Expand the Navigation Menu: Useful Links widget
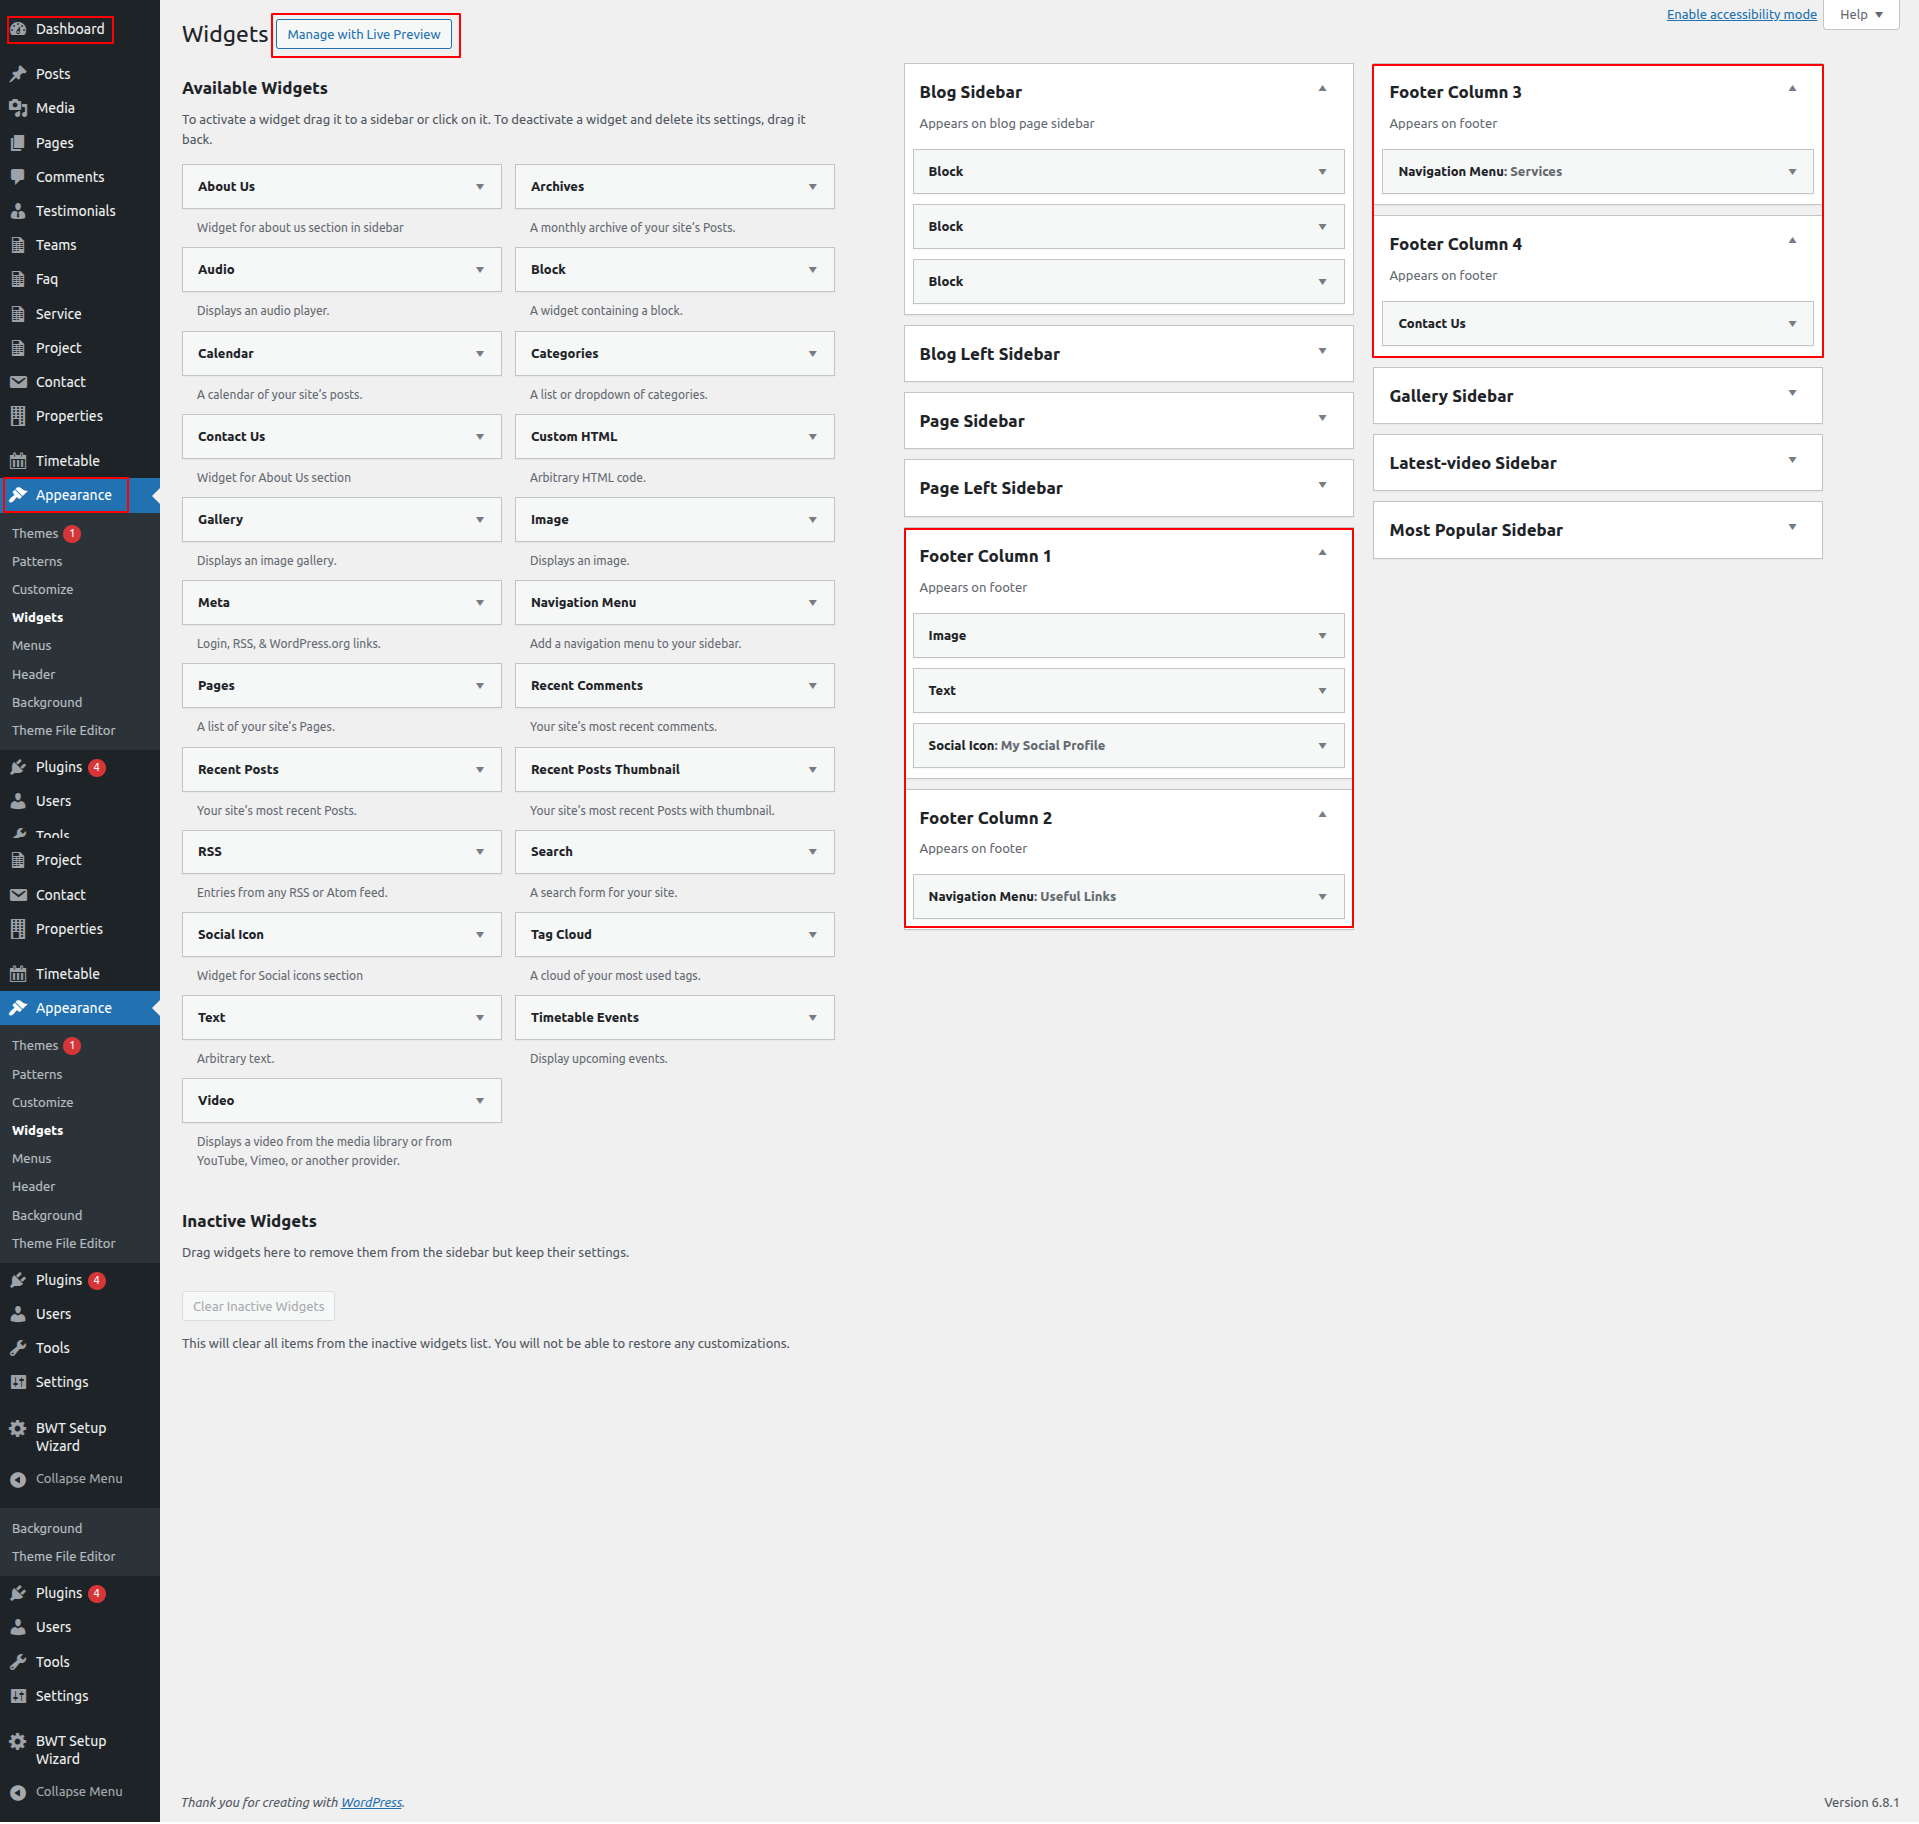Screen dimensions: 1919x1824 [1322, 897]
